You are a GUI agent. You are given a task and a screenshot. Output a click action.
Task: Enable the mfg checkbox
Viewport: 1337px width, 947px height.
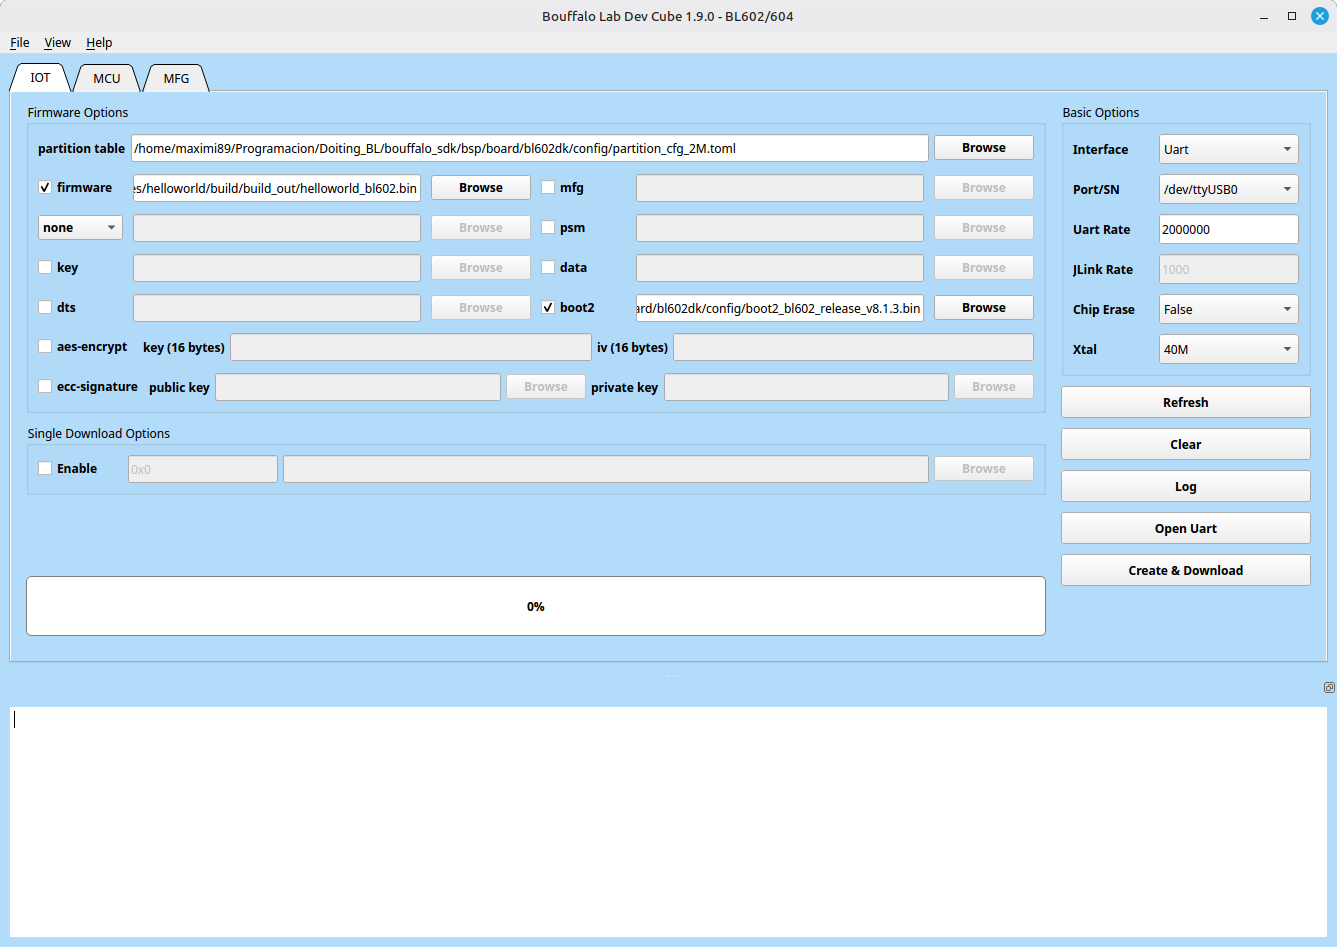coord(548,188)
